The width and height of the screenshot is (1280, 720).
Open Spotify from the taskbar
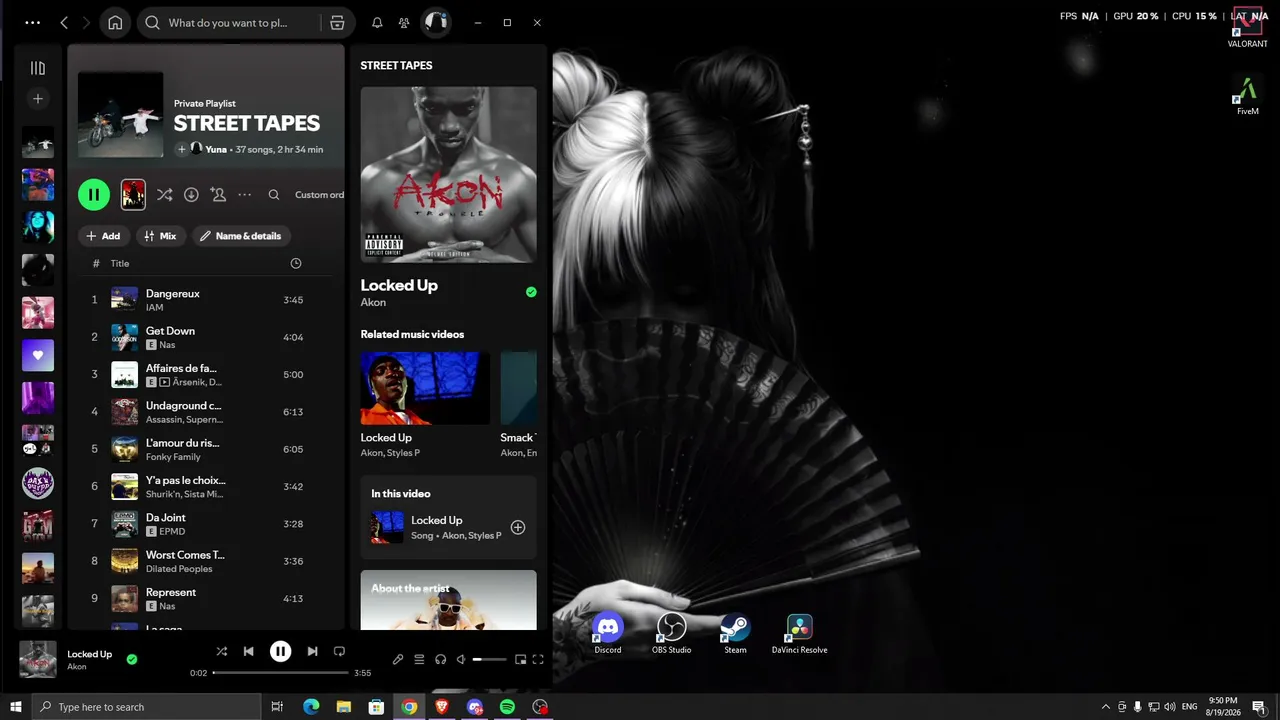[x=507, y=707]
